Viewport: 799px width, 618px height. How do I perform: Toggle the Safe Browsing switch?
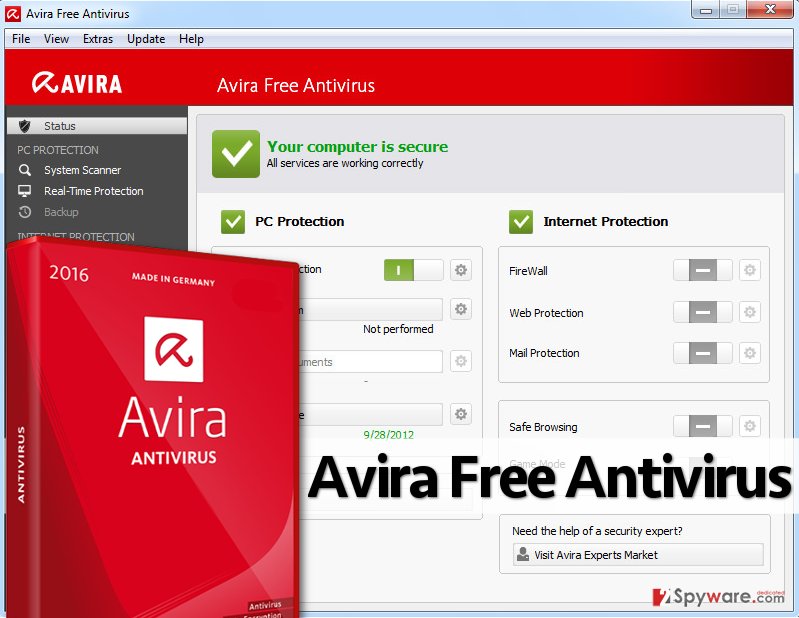pyautogui.click(x=703, y=426)
